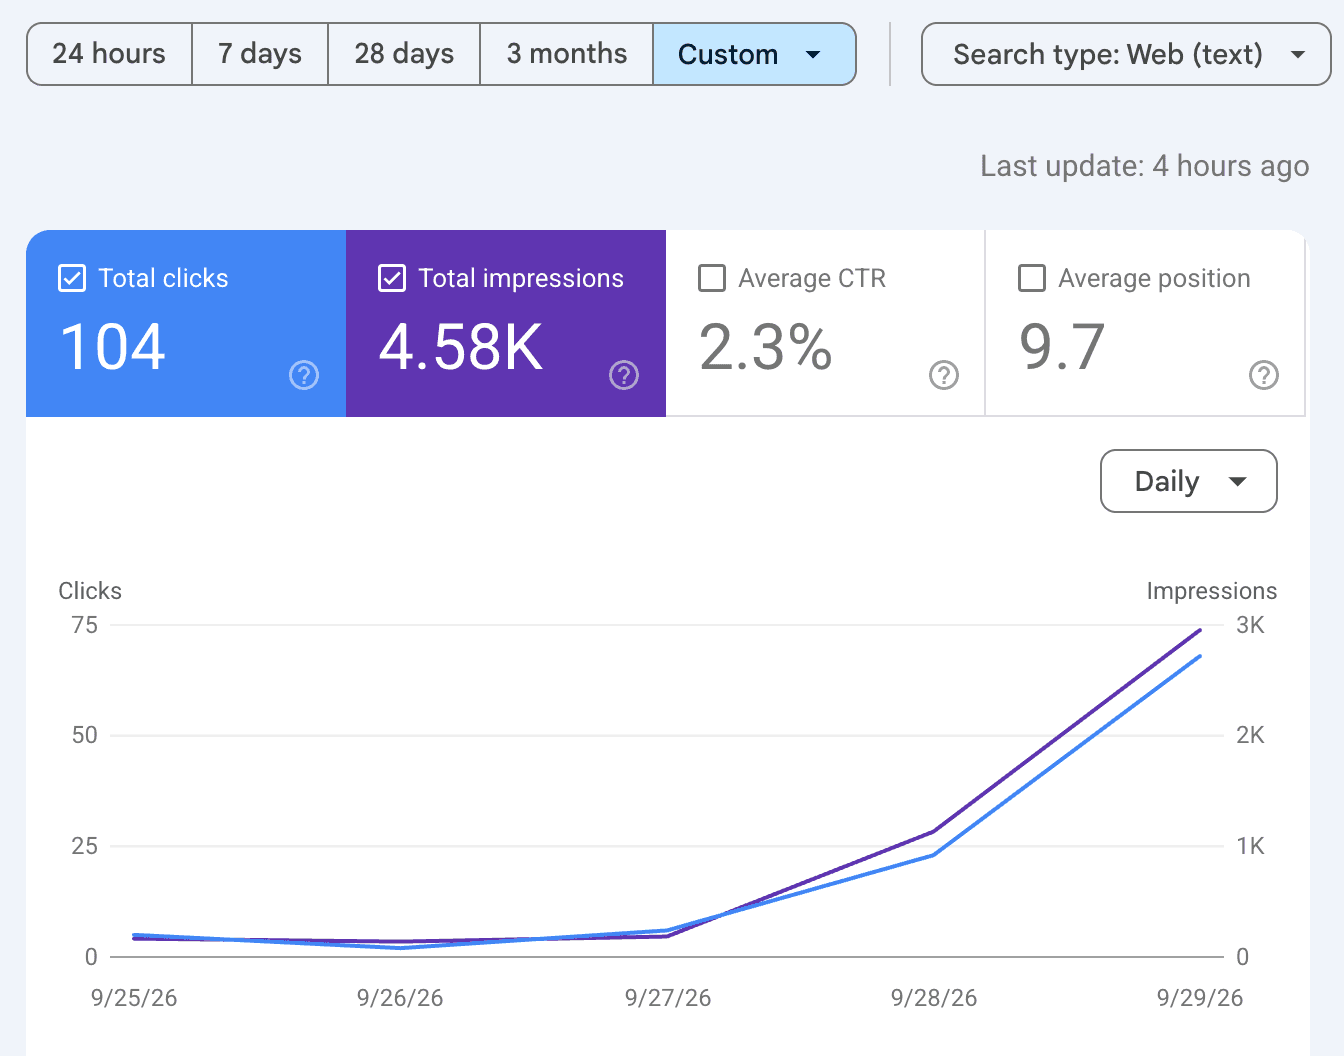Enable the Average CTR checkbox
This screenshot has height=1056, width=1344.
712,278
